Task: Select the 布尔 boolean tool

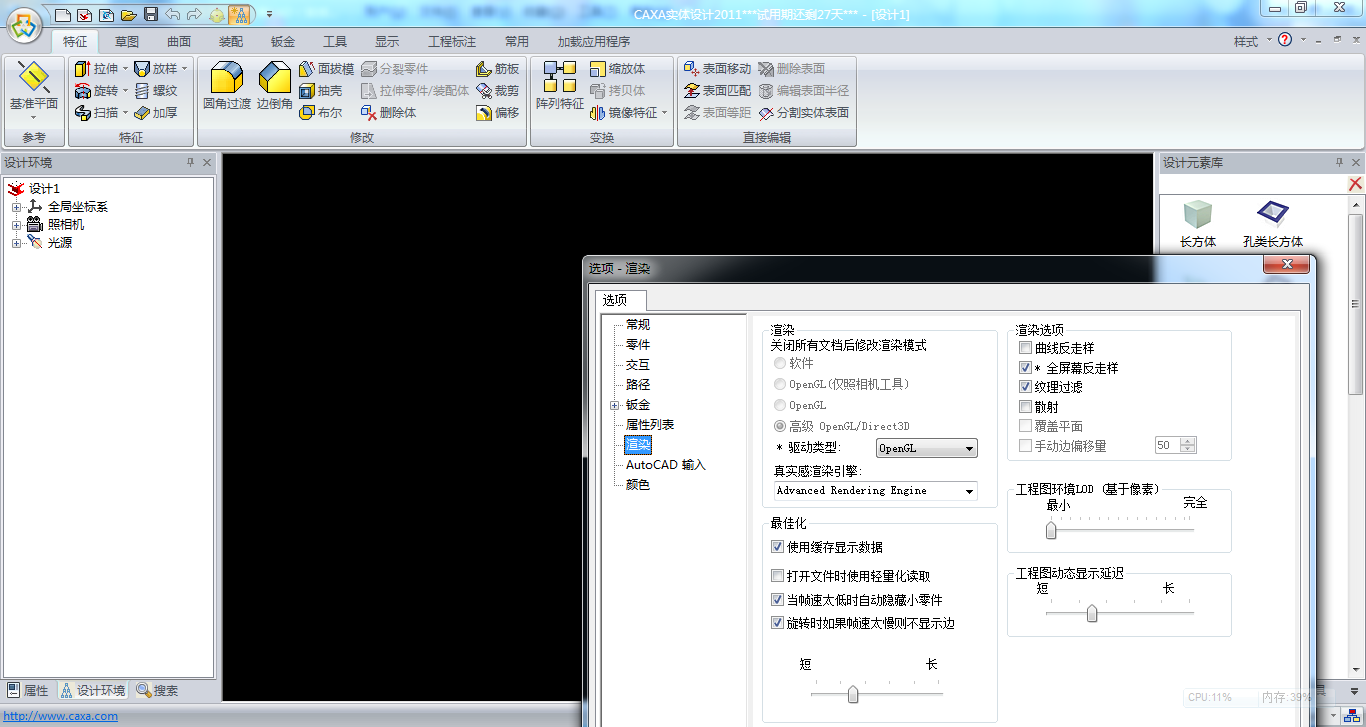Action: [321, 113]
